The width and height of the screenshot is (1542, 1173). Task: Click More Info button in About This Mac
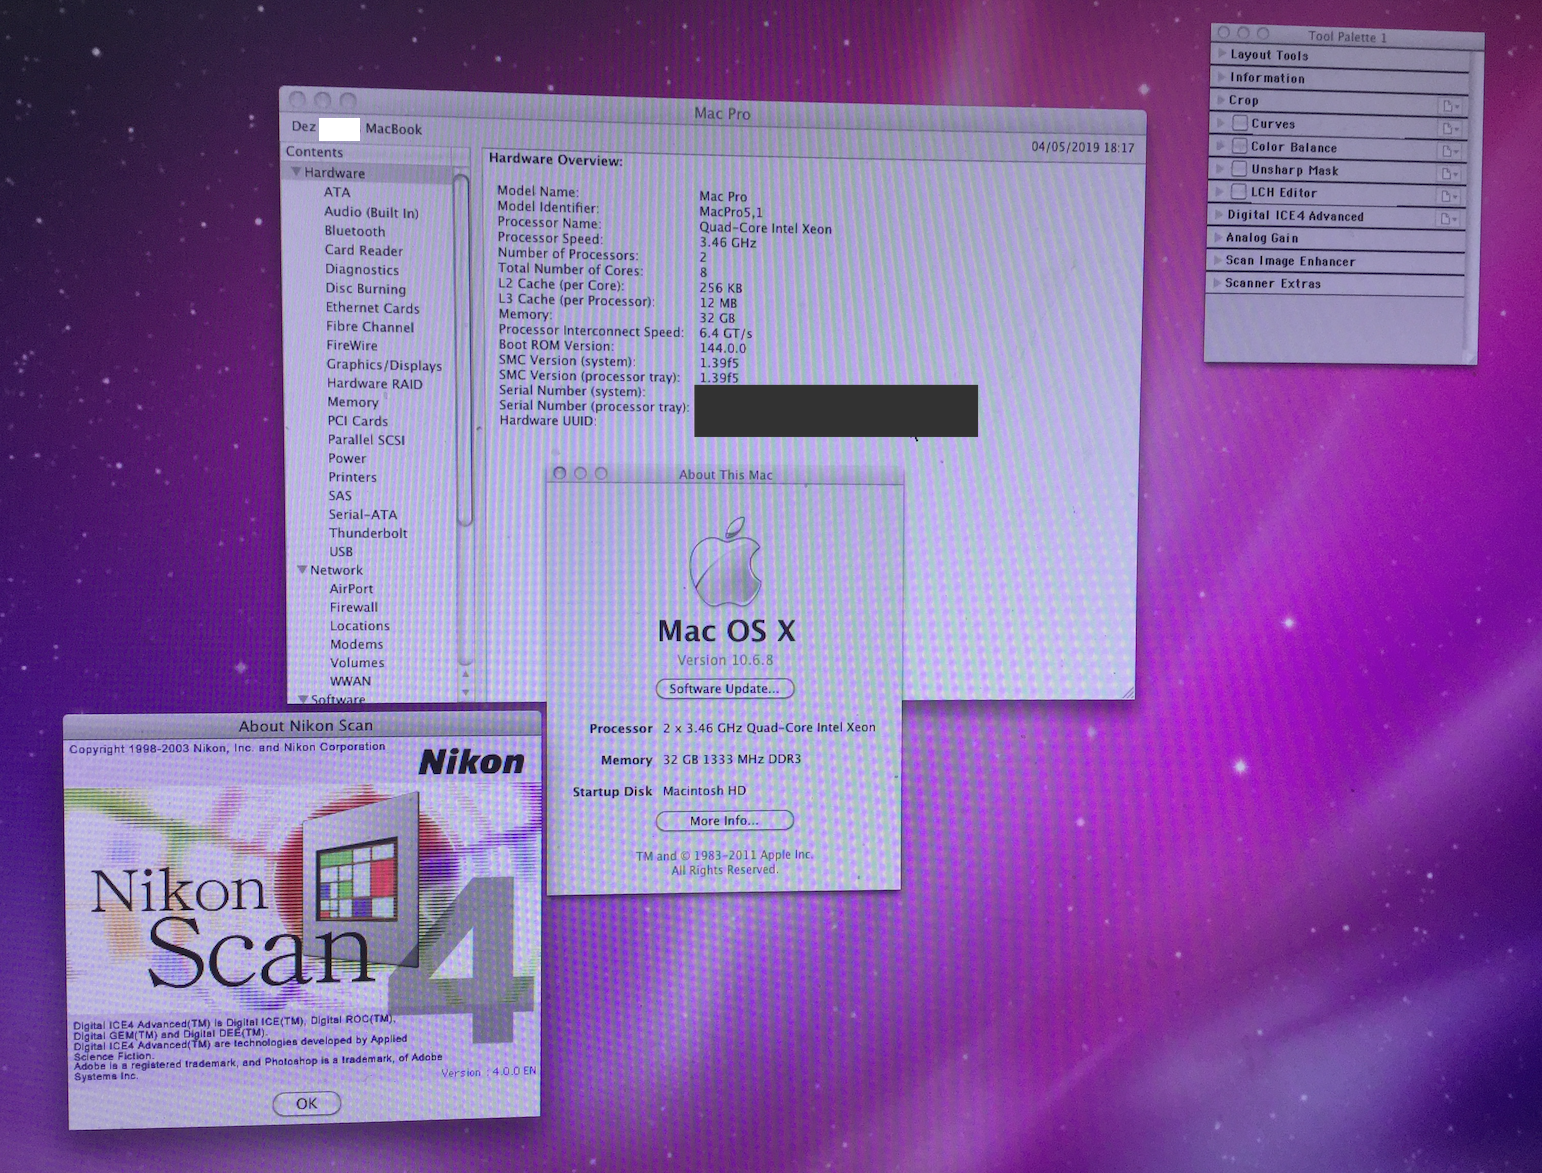pos(724,821)
